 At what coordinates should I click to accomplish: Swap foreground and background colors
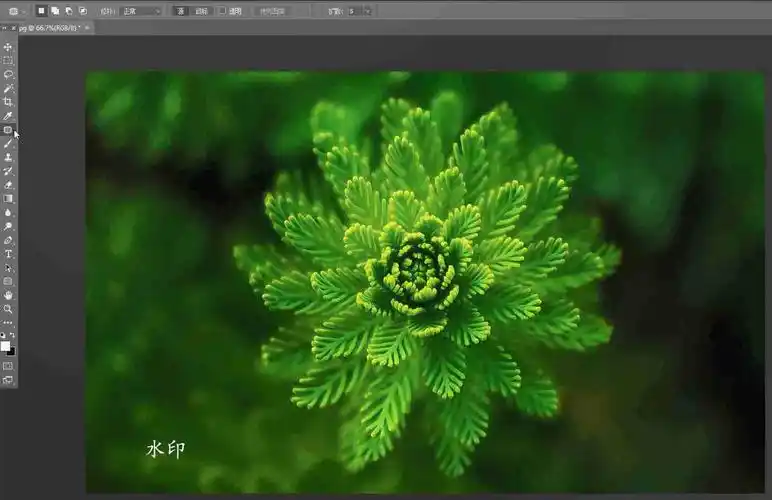click(12, 335)
